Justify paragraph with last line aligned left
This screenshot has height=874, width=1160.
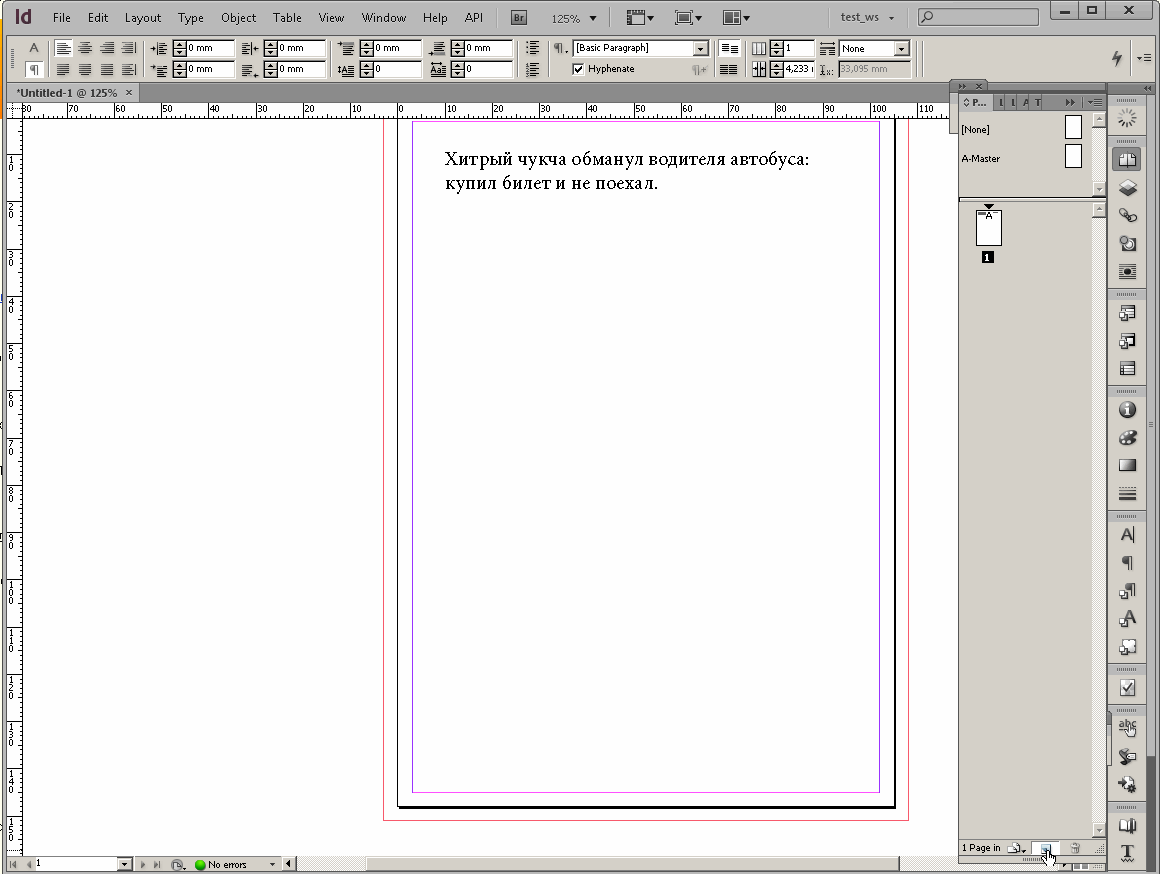coord(64,70)
